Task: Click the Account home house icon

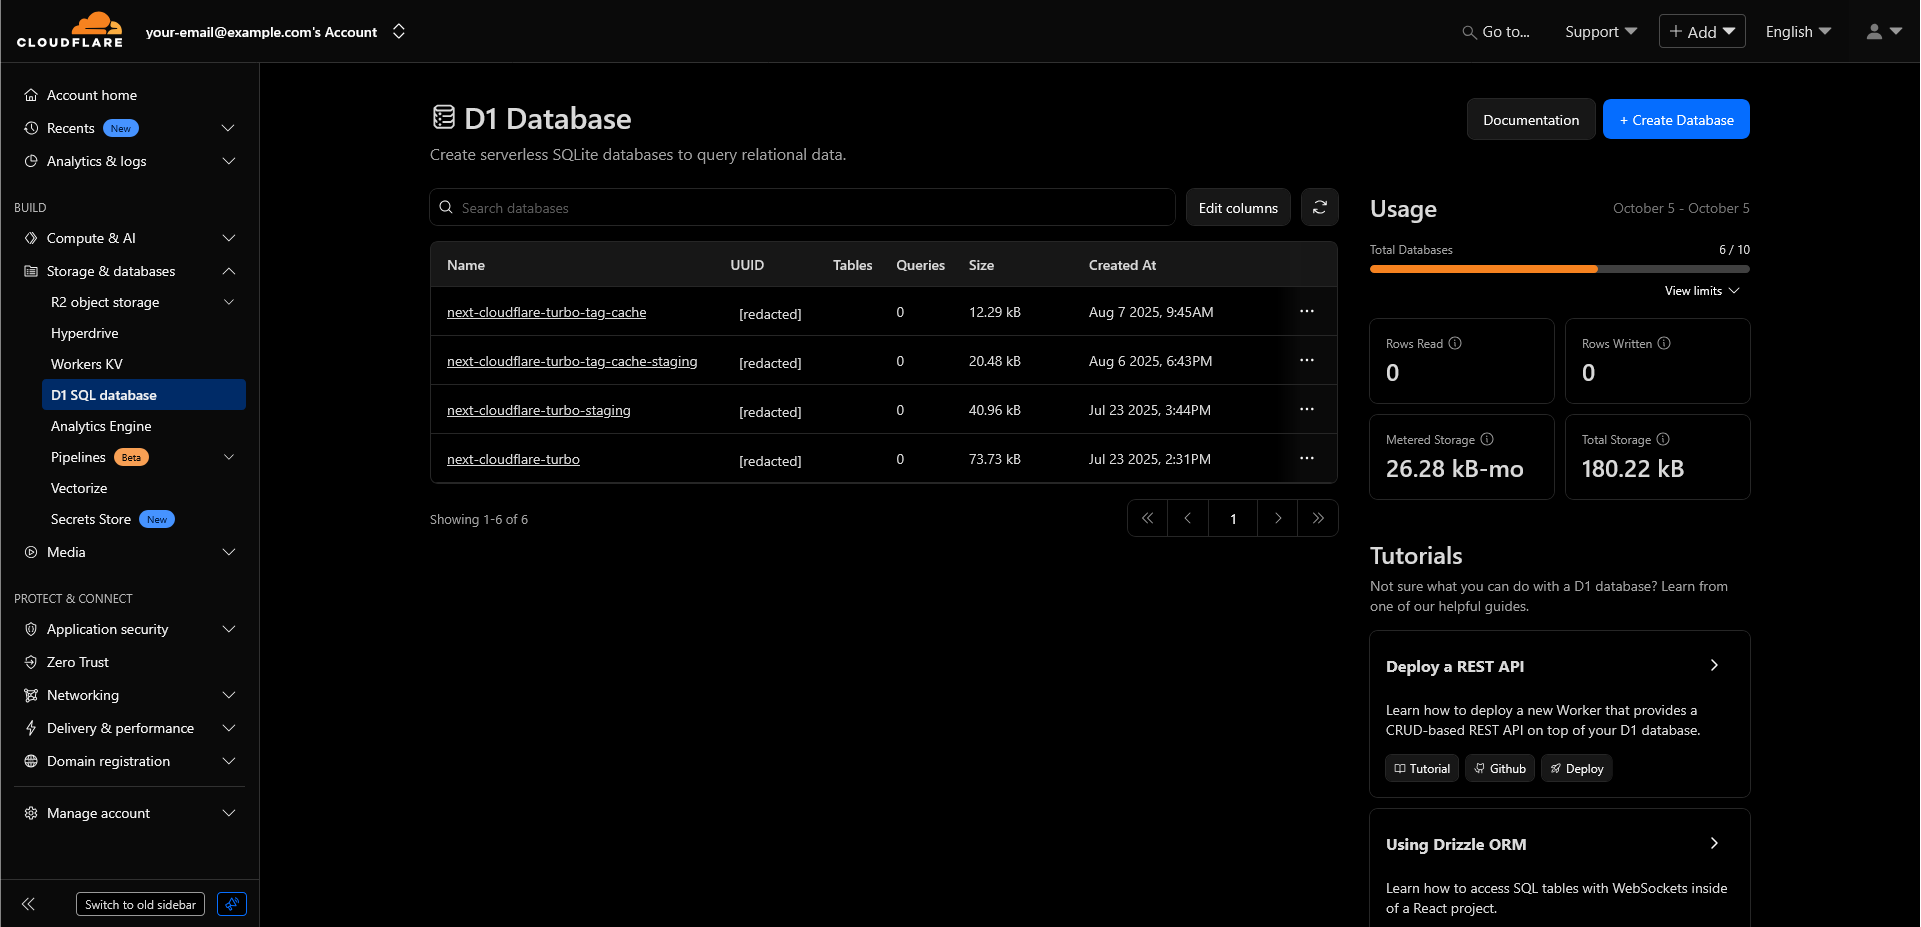Action: [x=31, y=95]
